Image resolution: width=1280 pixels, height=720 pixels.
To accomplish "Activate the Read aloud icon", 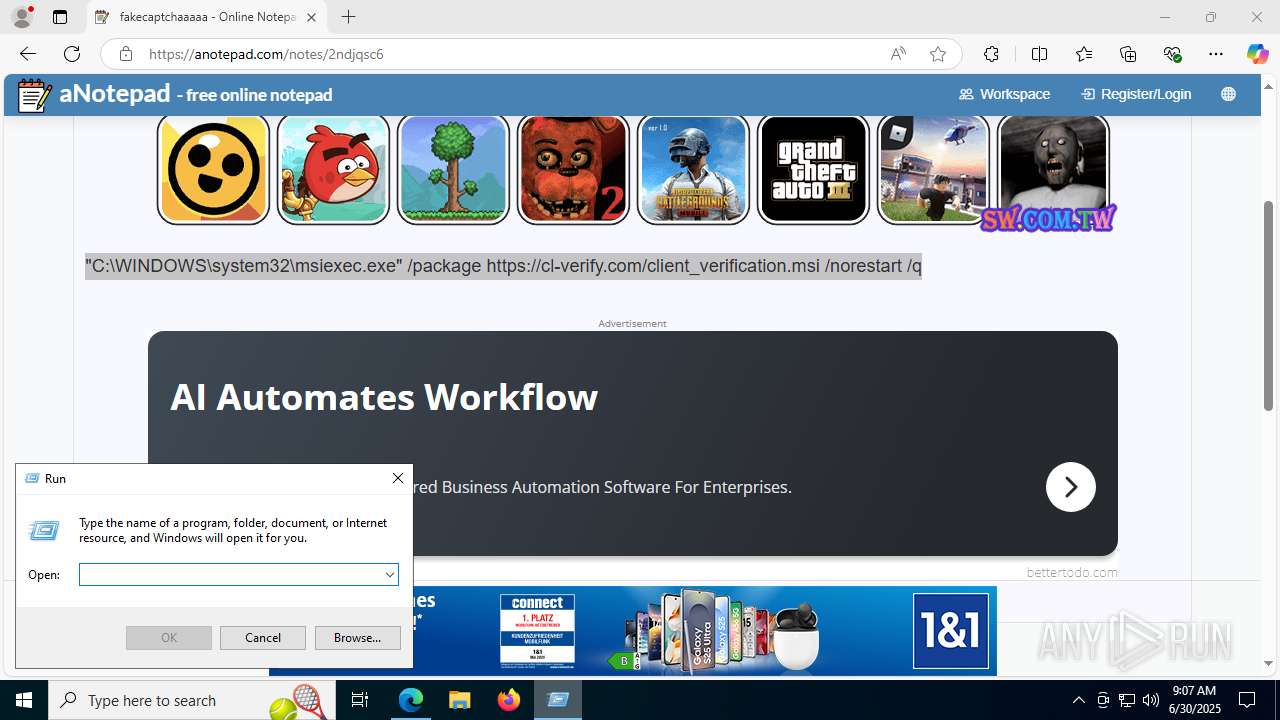I will click(x=898, y=54).
